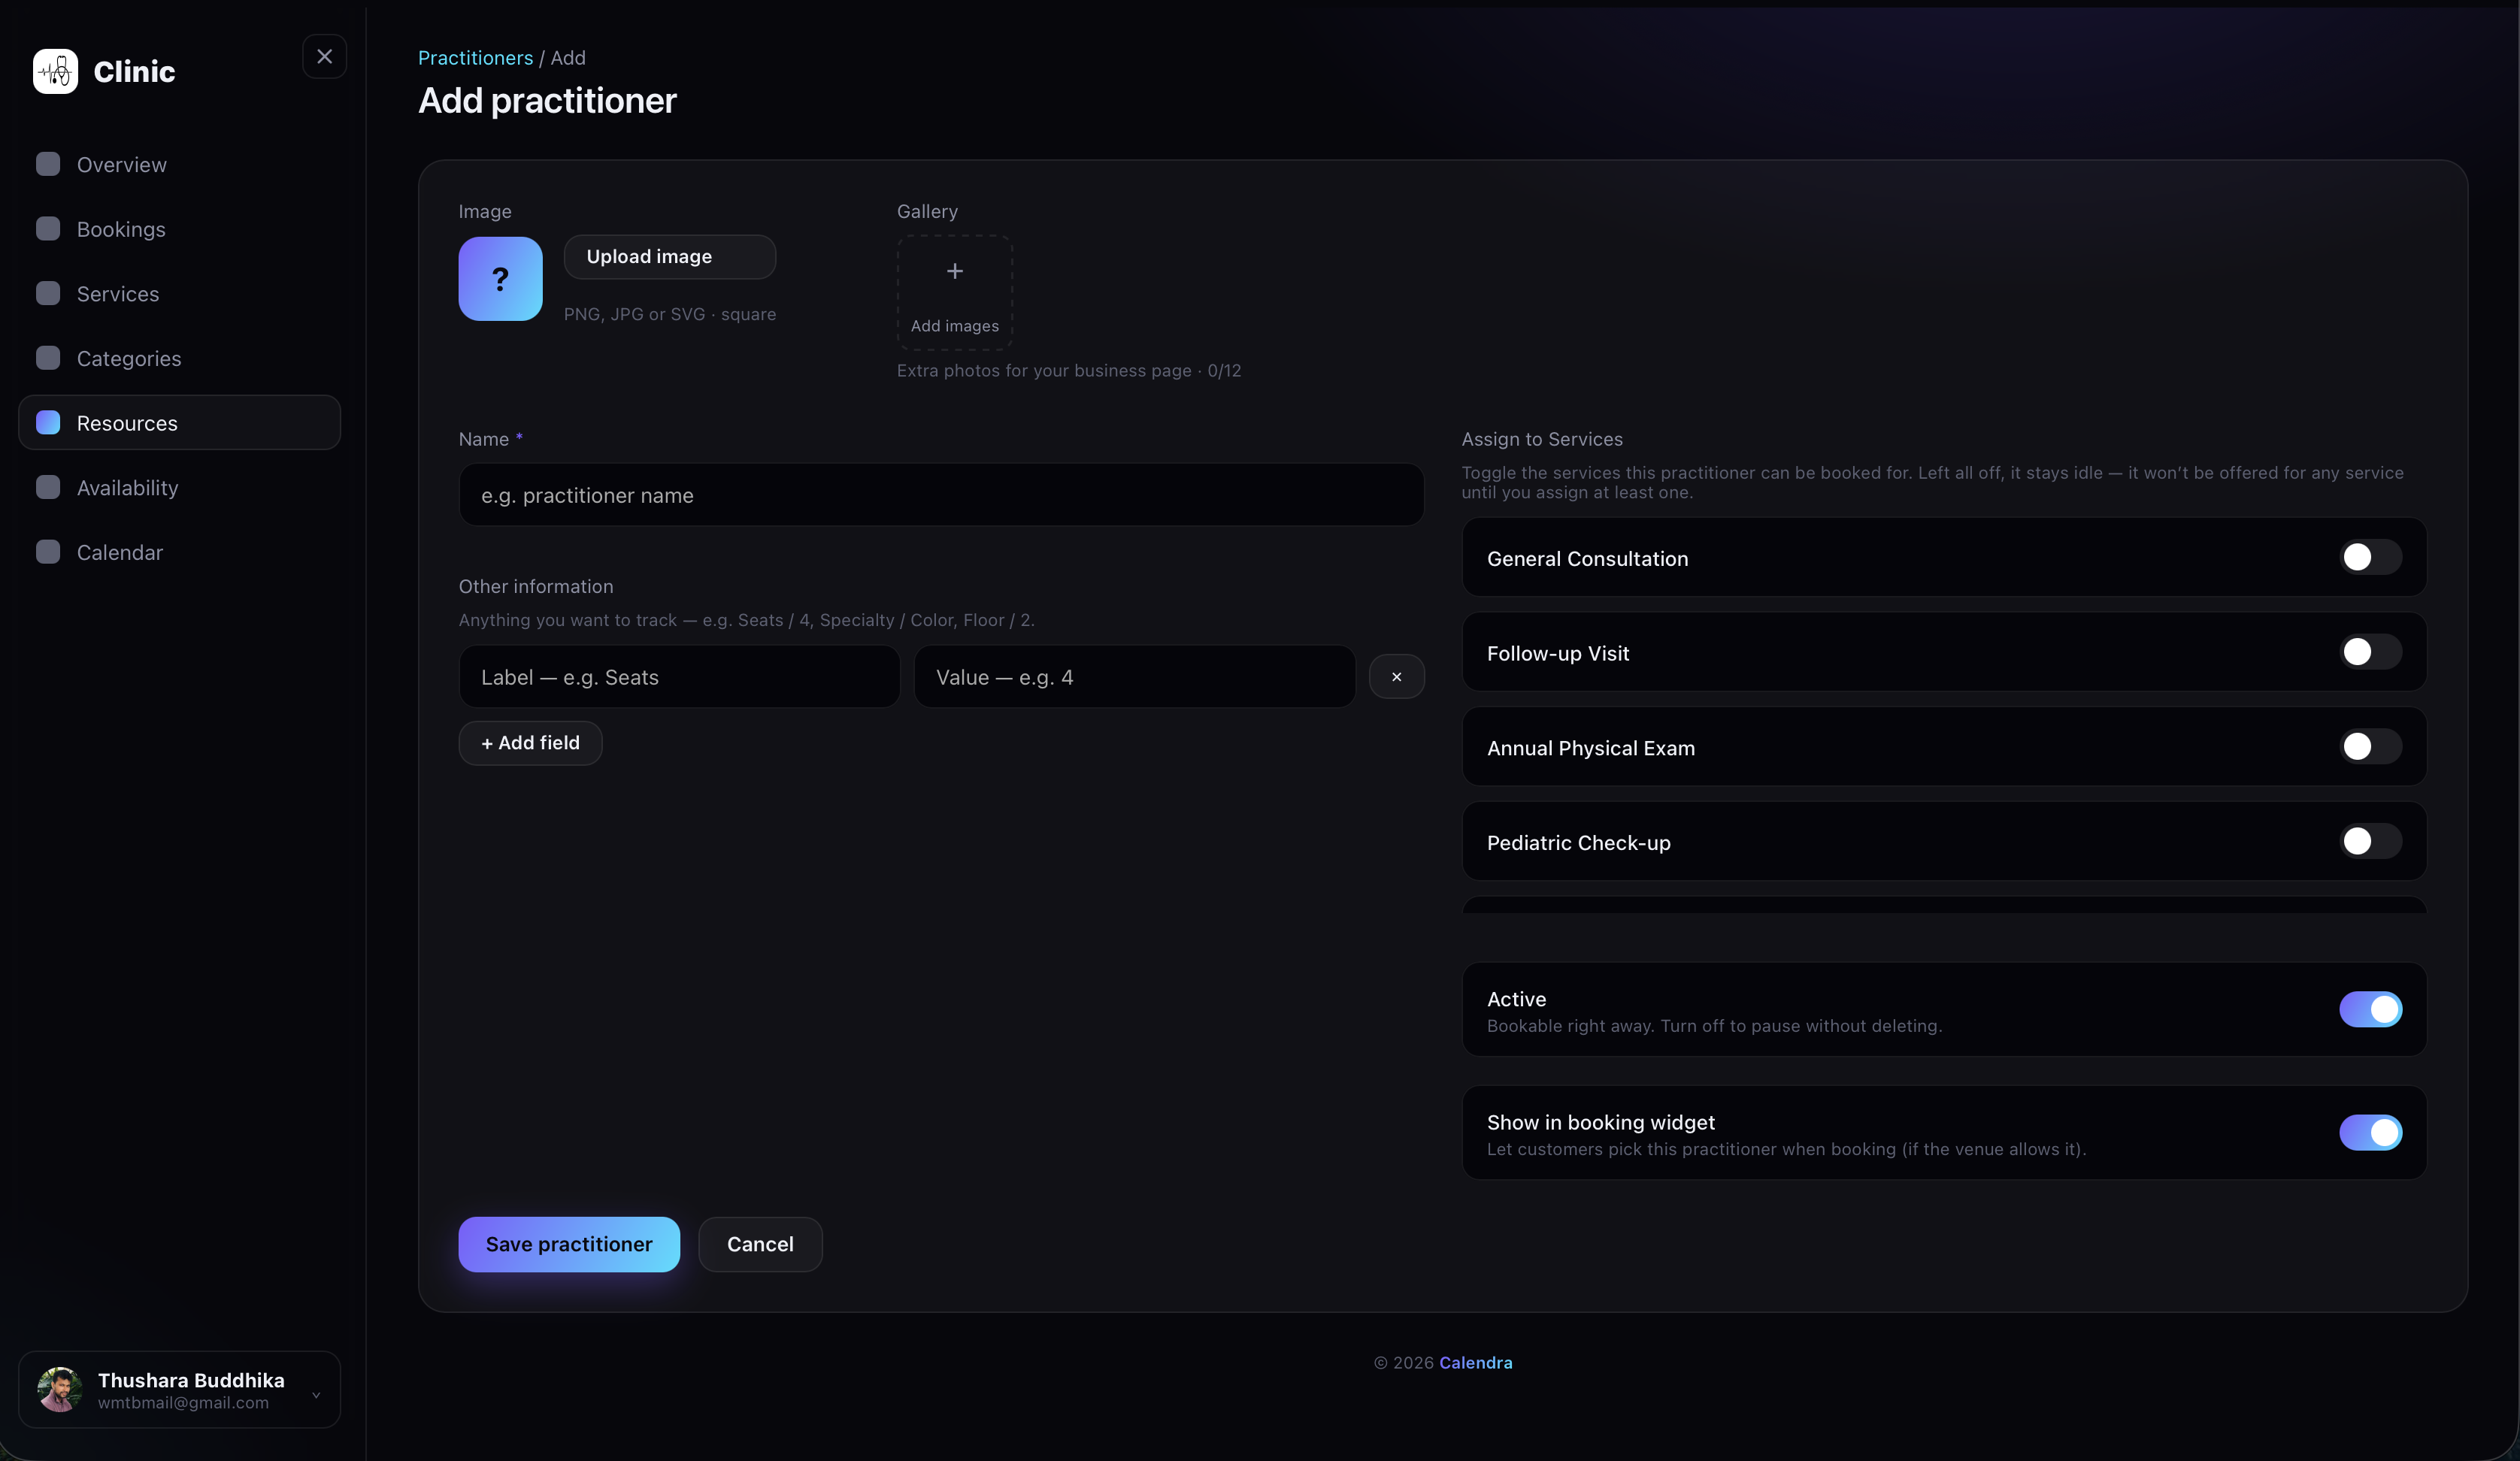Click the Clinic logo icon
This screenshot has height=1461, width=2520.
(55, 71)
